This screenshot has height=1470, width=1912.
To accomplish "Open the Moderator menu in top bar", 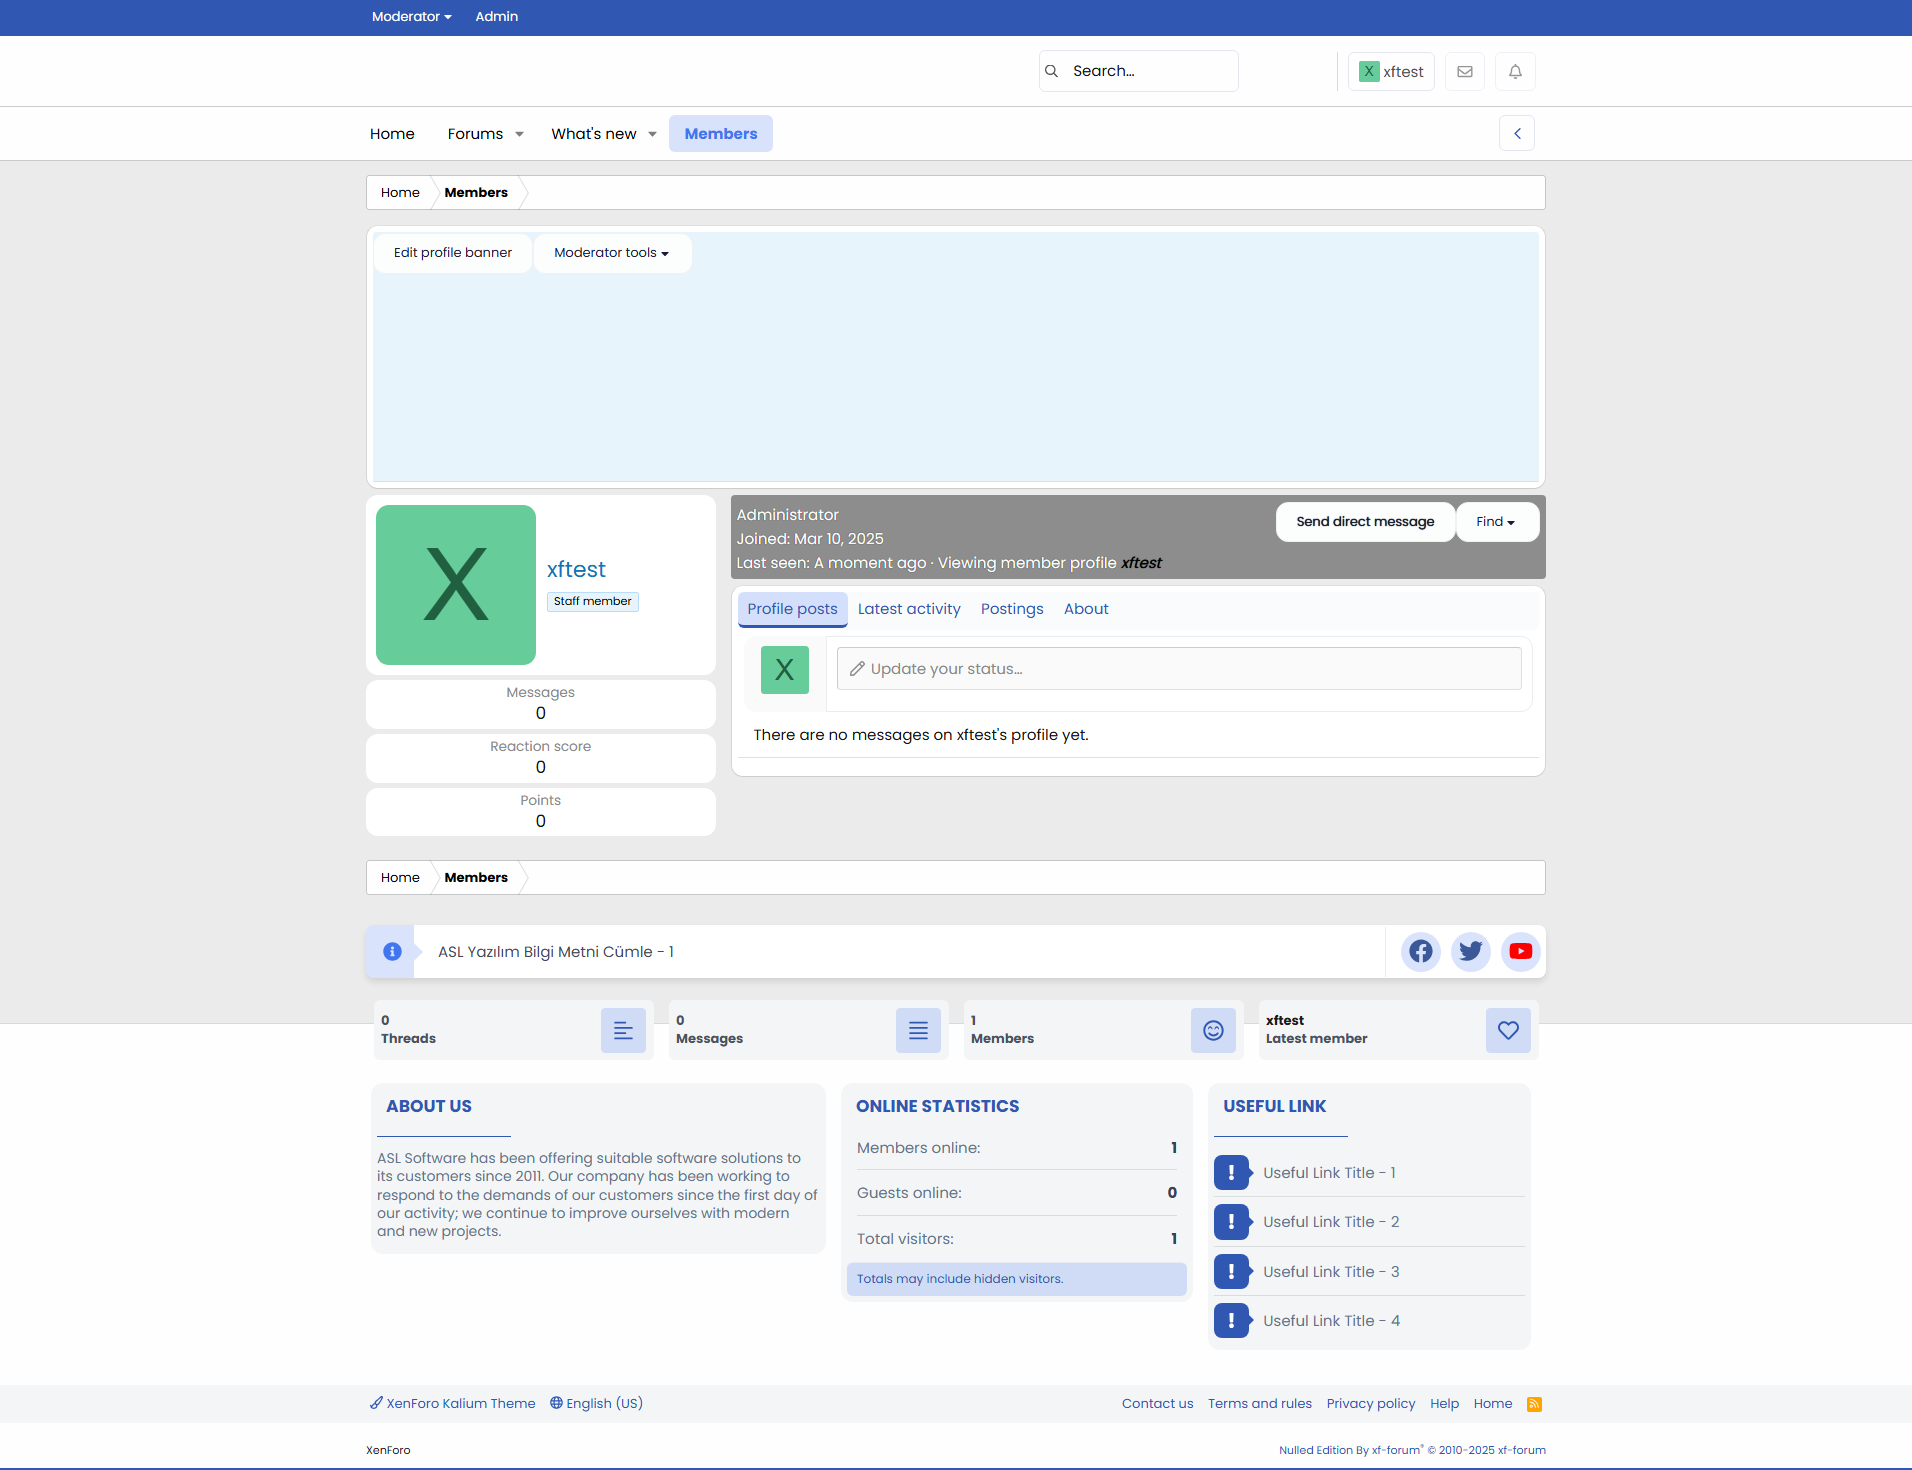I will tap(411, 17).
